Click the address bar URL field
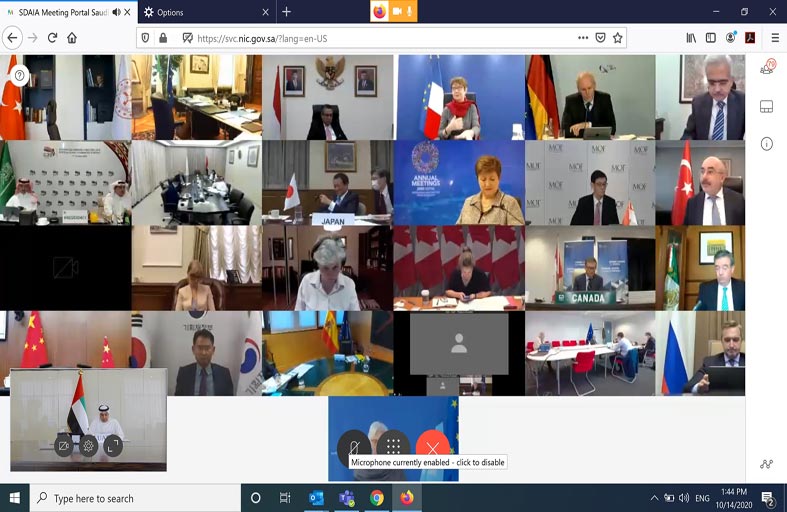 [380, 38]
